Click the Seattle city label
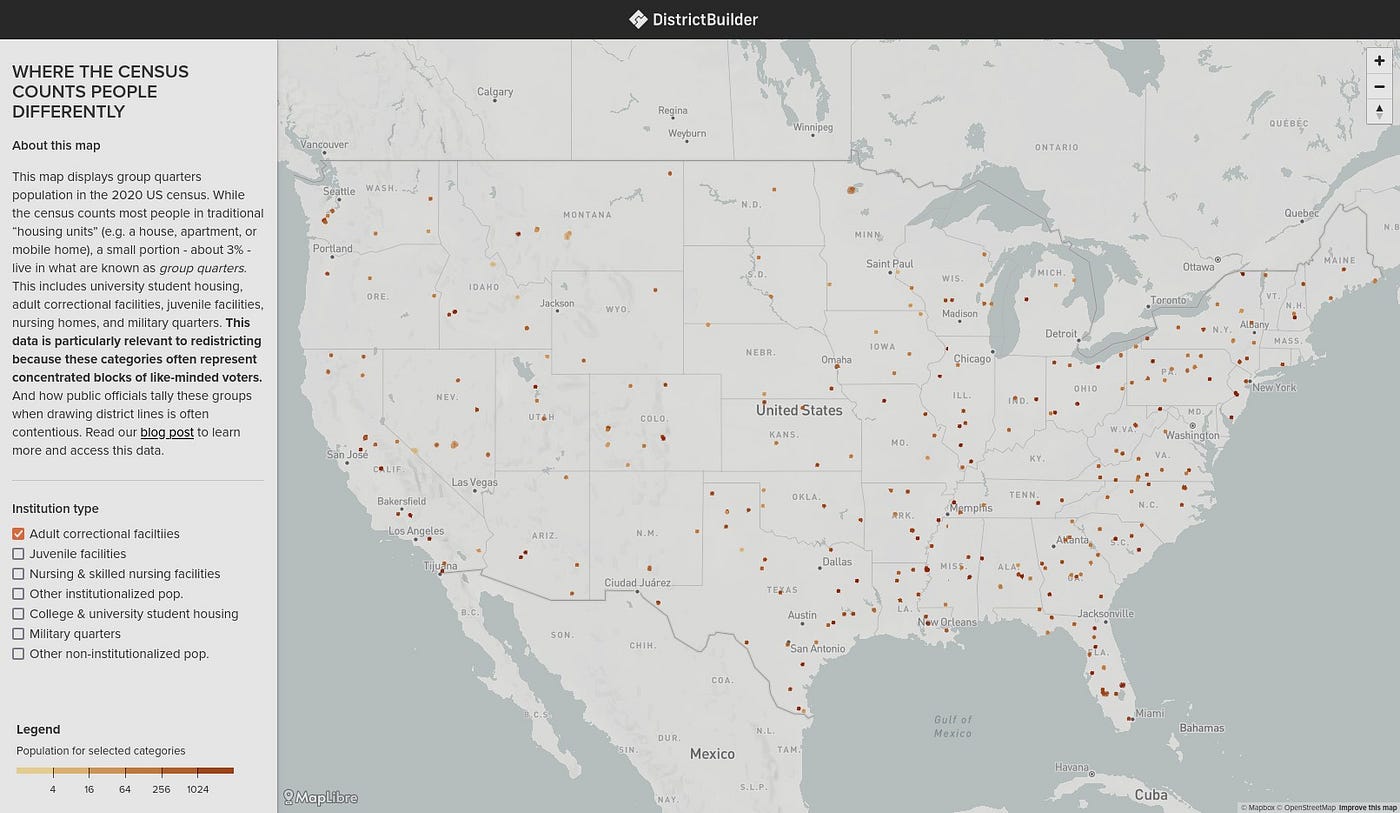This screenshot has width=1400, height=813. (x=339, y=192)
